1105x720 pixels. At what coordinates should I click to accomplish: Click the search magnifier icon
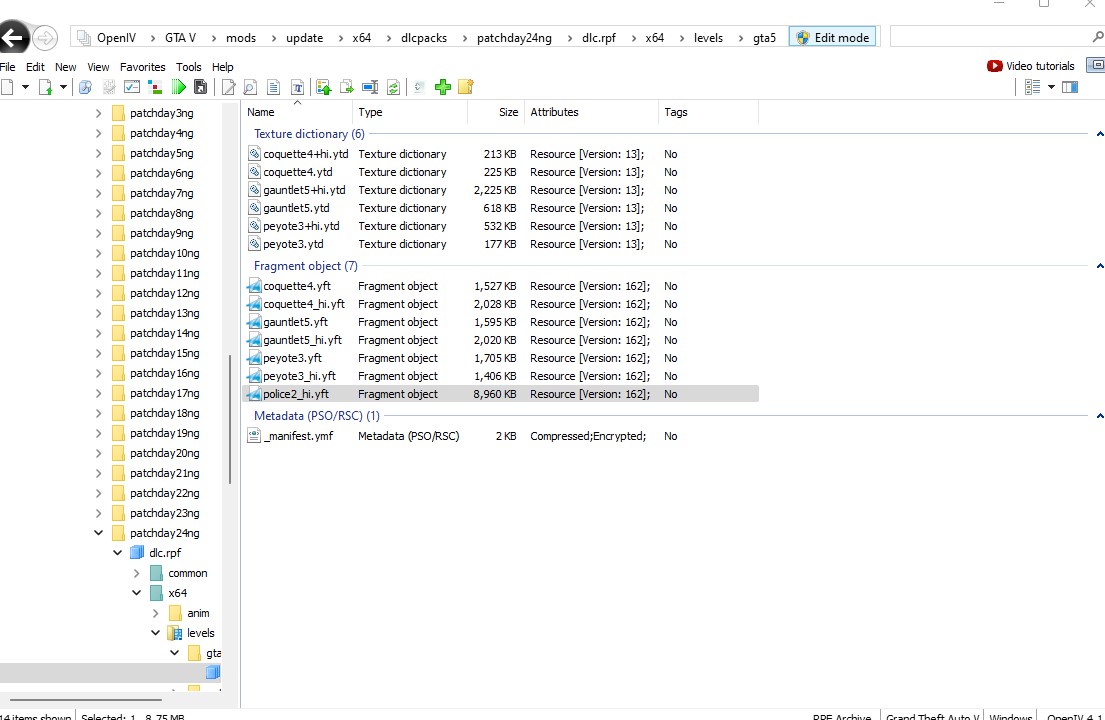coord(1097,37)
